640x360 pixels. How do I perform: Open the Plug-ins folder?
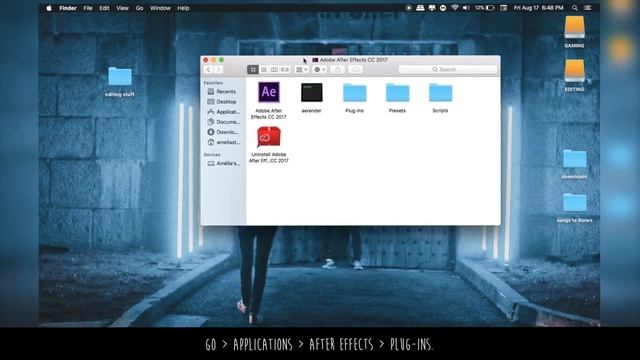pyautogui.click(x=354, y=93)
